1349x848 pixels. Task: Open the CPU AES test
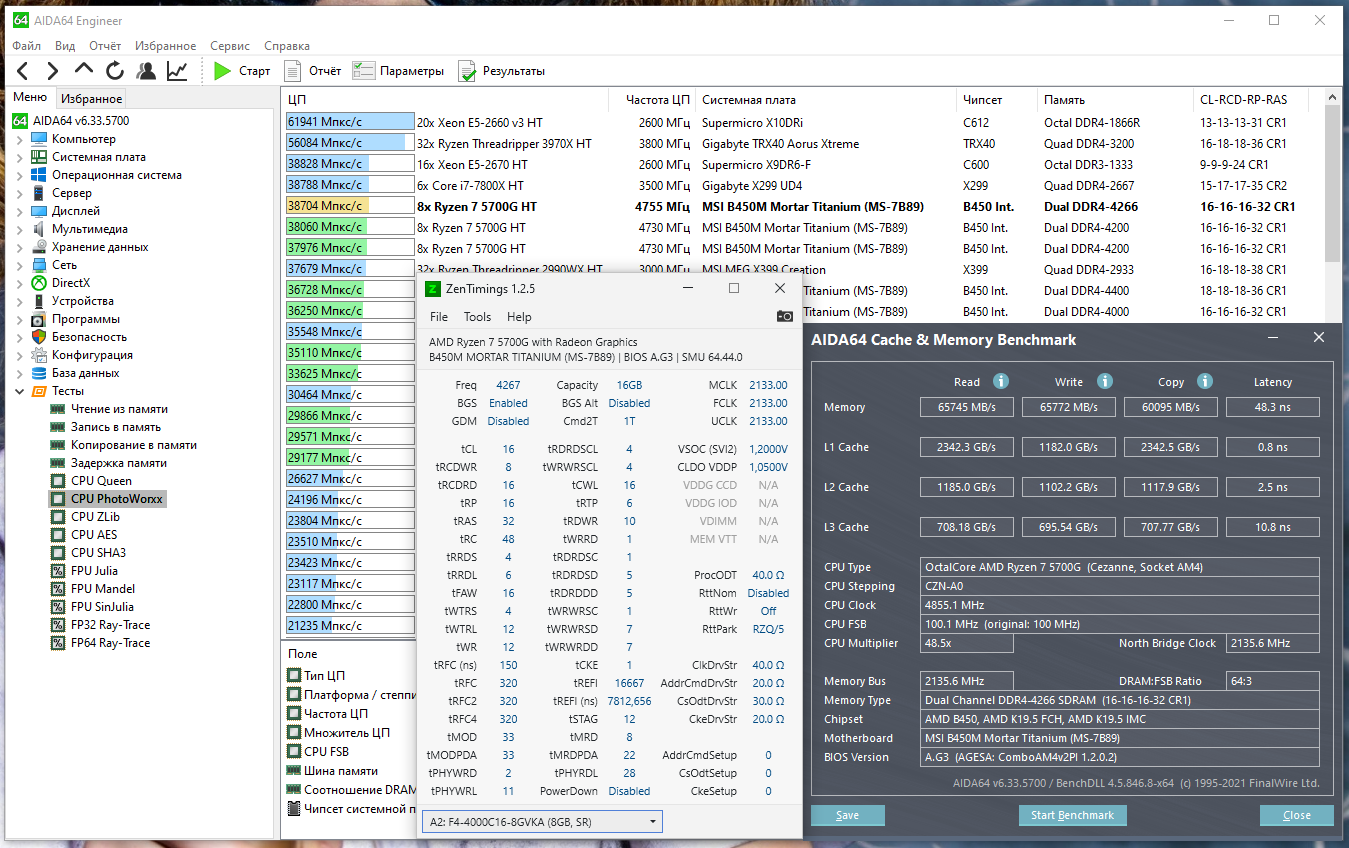[x=94, y=535]
